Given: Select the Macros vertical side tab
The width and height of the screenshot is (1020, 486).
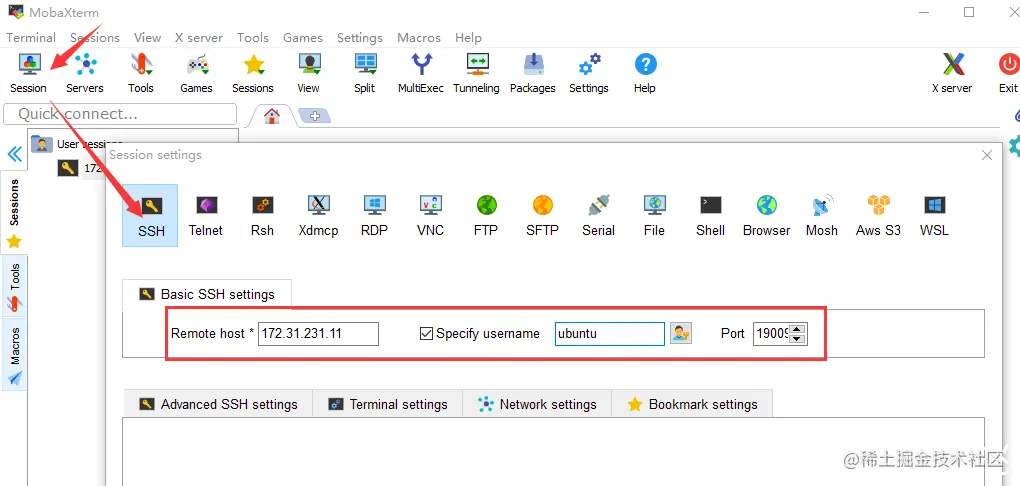Looking at the screenshot, I should (14, 355).
